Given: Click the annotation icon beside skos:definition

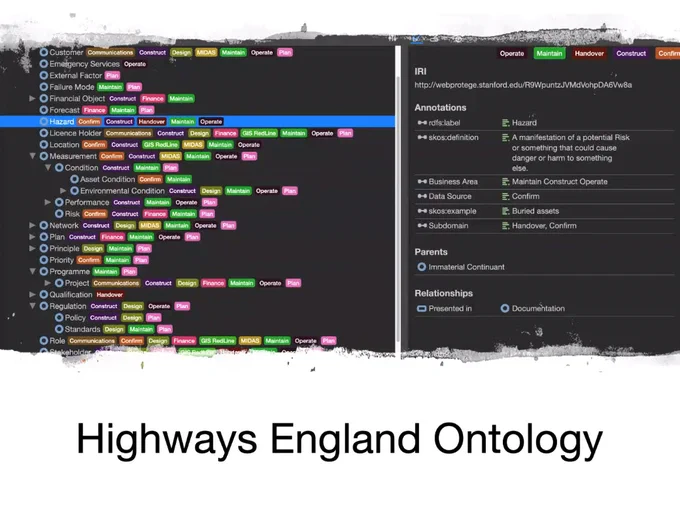Looking at the screenshot, I should click(x=422, y=137).
